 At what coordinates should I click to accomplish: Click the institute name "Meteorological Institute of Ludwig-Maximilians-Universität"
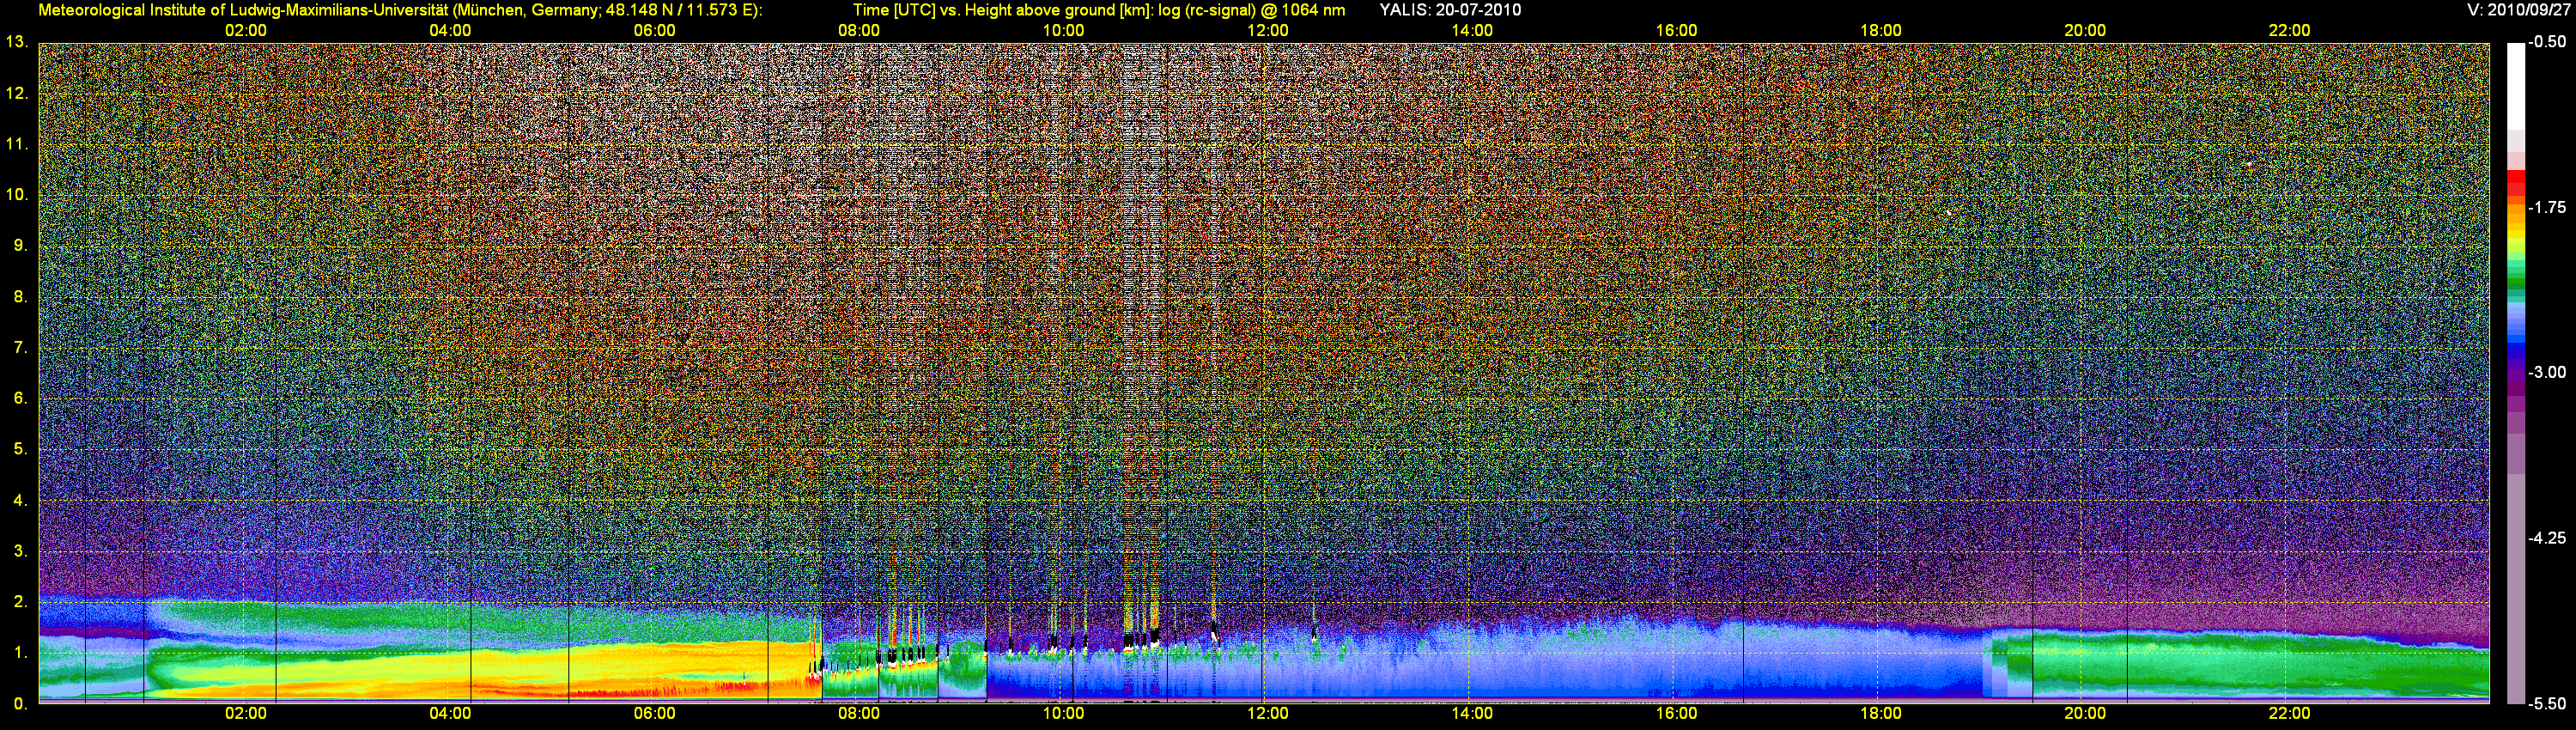click(x=243, y=10)
